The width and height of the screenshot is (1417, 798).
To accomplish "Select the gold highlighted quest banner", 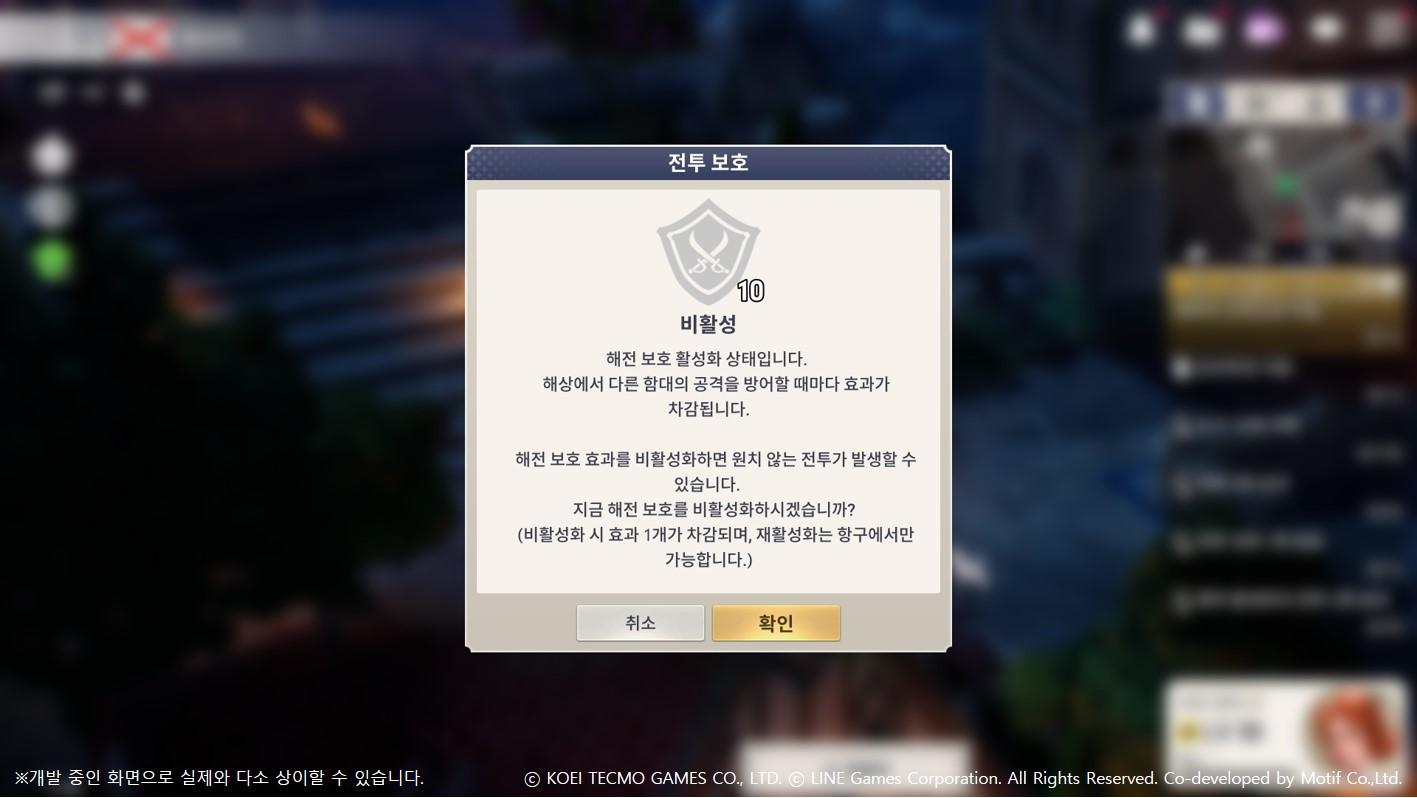I will [1286, 297].
